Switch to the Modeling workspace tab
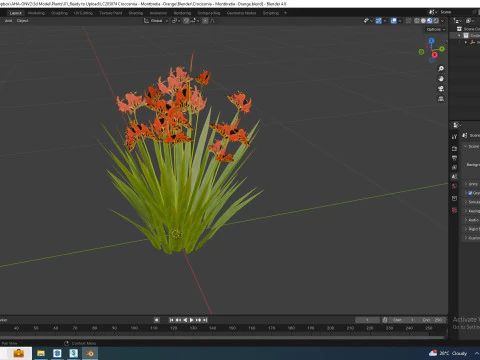480x360 pixels. [36, 13]
